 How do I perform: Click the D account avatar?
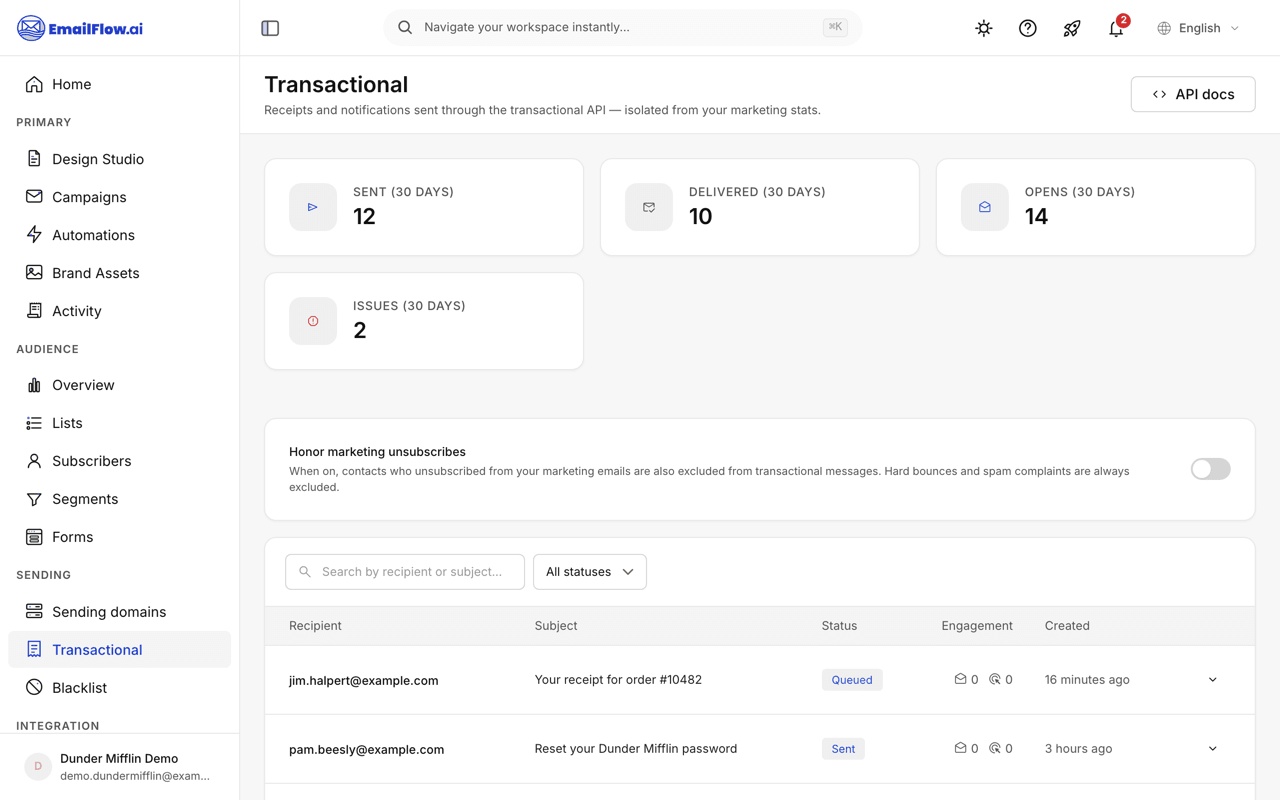point(38,767)
